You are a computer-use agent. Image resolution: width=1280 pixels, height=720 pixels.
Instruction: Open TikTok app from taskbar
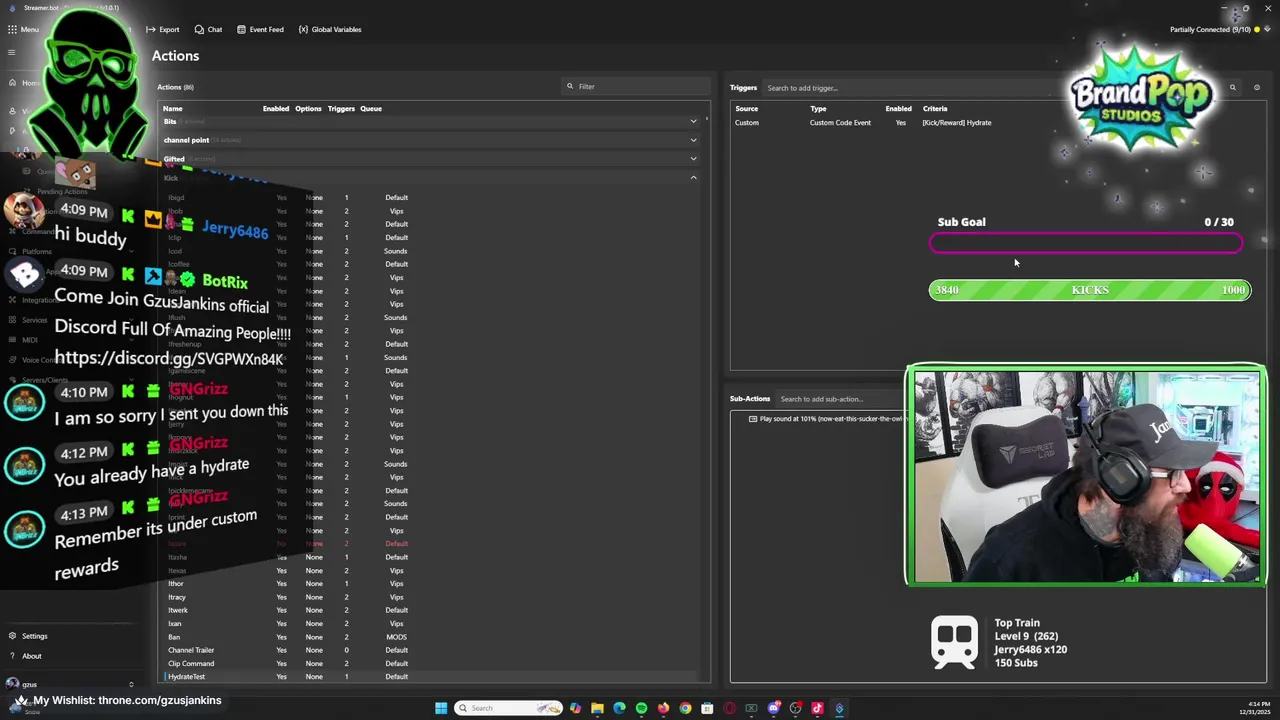tap(817, 708)
